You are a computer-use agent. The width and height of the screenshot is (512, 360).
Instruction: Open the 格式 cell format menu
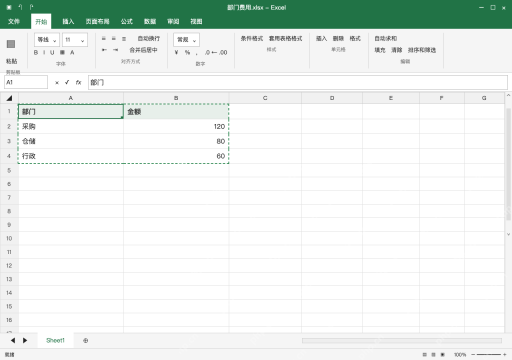355,39
